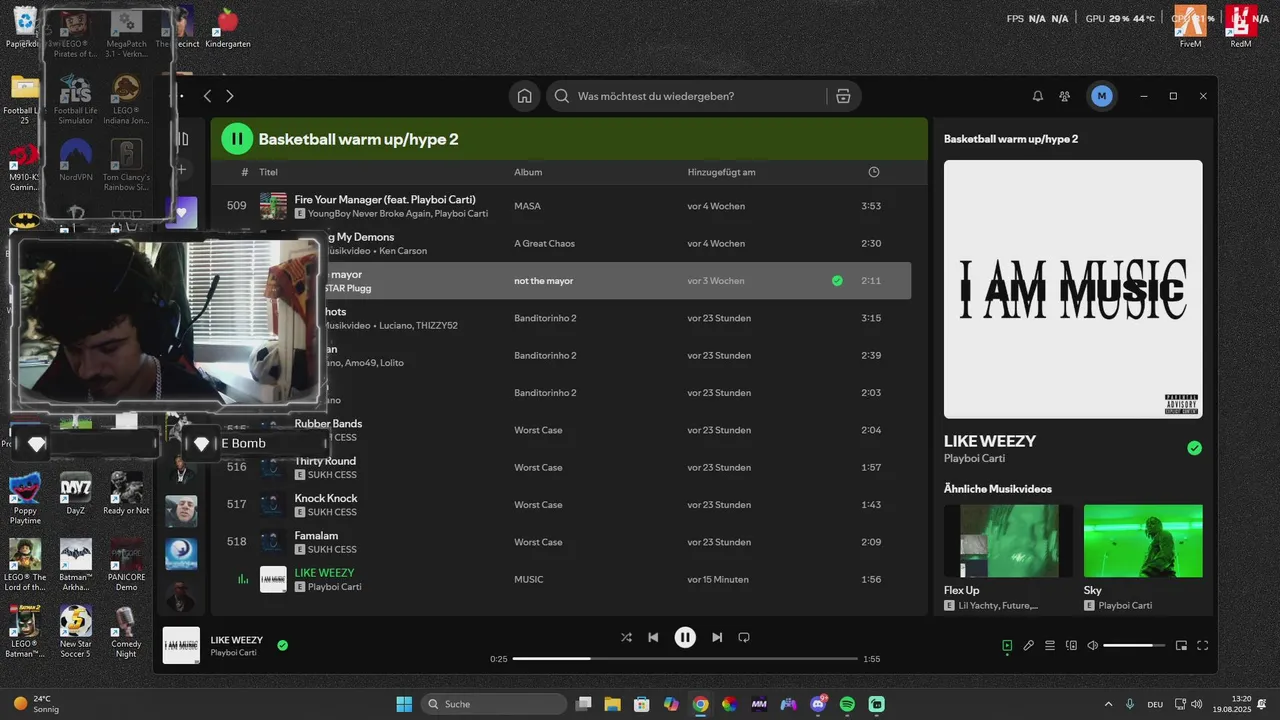This screenshot has height=720, width=1280.
Task: Open the lyrics microphone icon in player bar
Action: [x=1028, y=645]
